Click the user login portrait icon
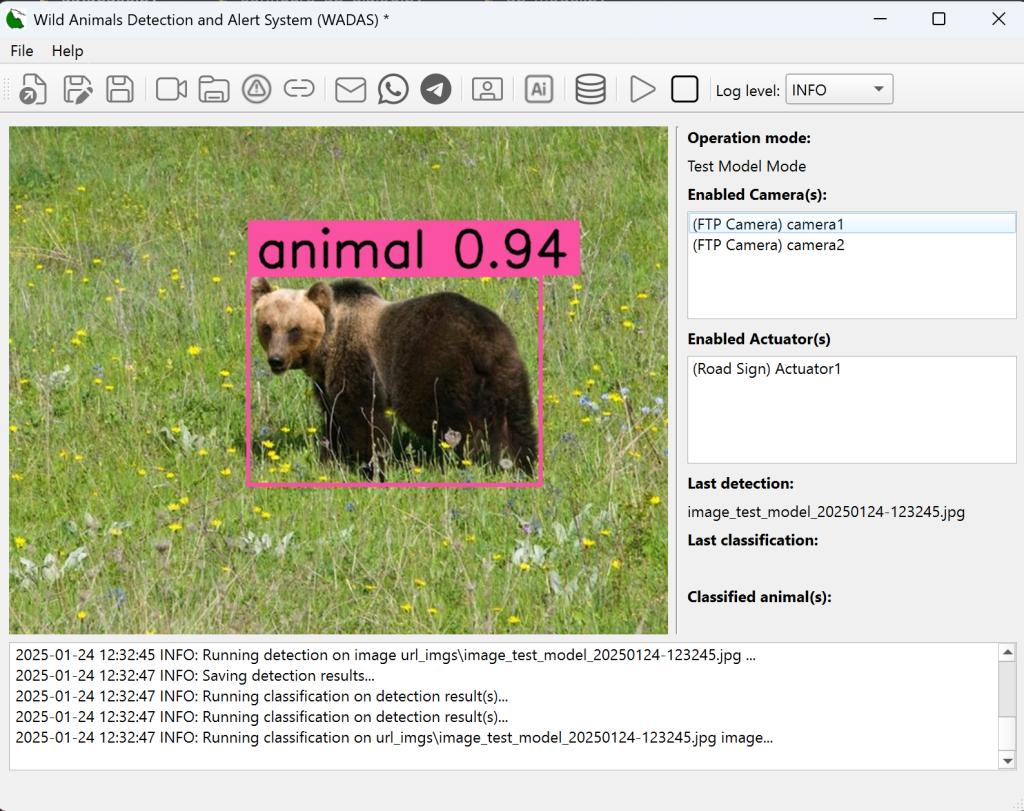This screenshot has height=811, width=1024. [487, 90]
